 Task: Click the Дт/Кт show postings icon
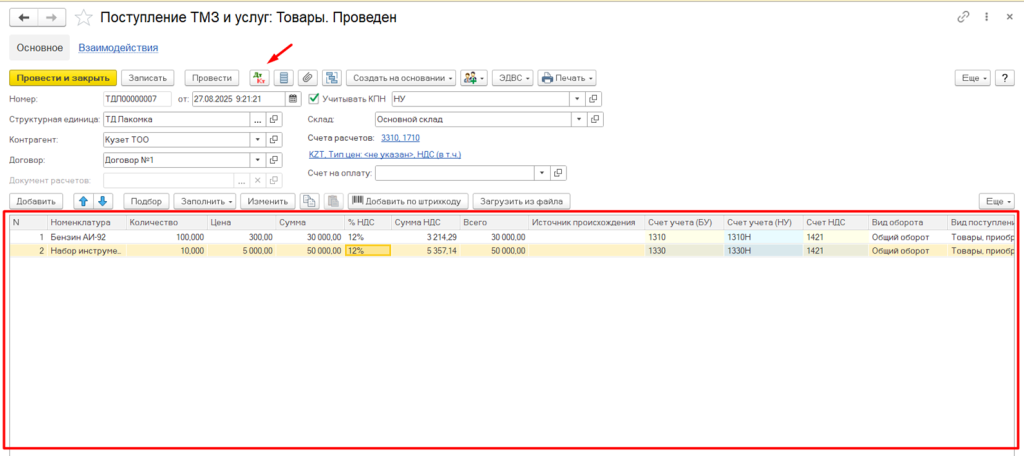(259, 78)
